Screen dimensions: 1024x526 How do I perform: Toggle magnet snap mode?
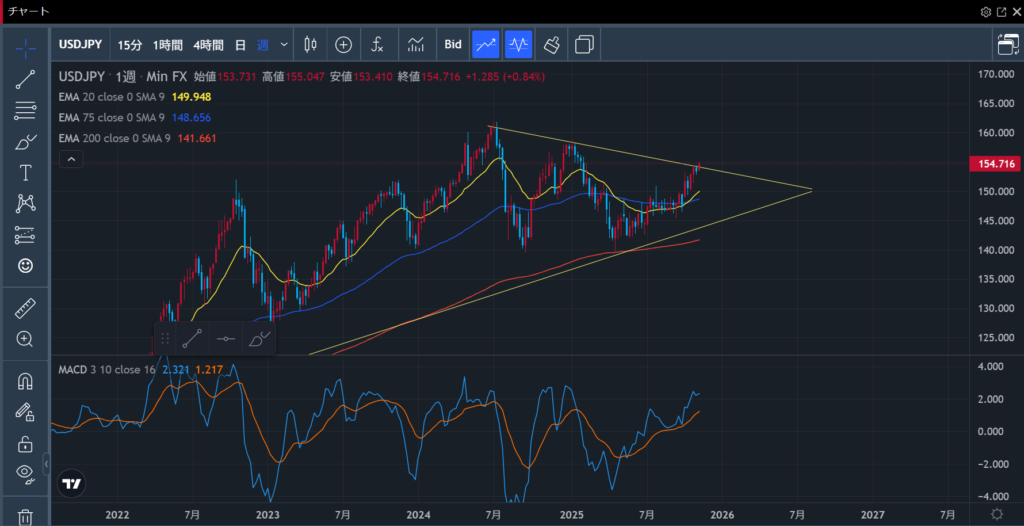(x=26, y=381)
